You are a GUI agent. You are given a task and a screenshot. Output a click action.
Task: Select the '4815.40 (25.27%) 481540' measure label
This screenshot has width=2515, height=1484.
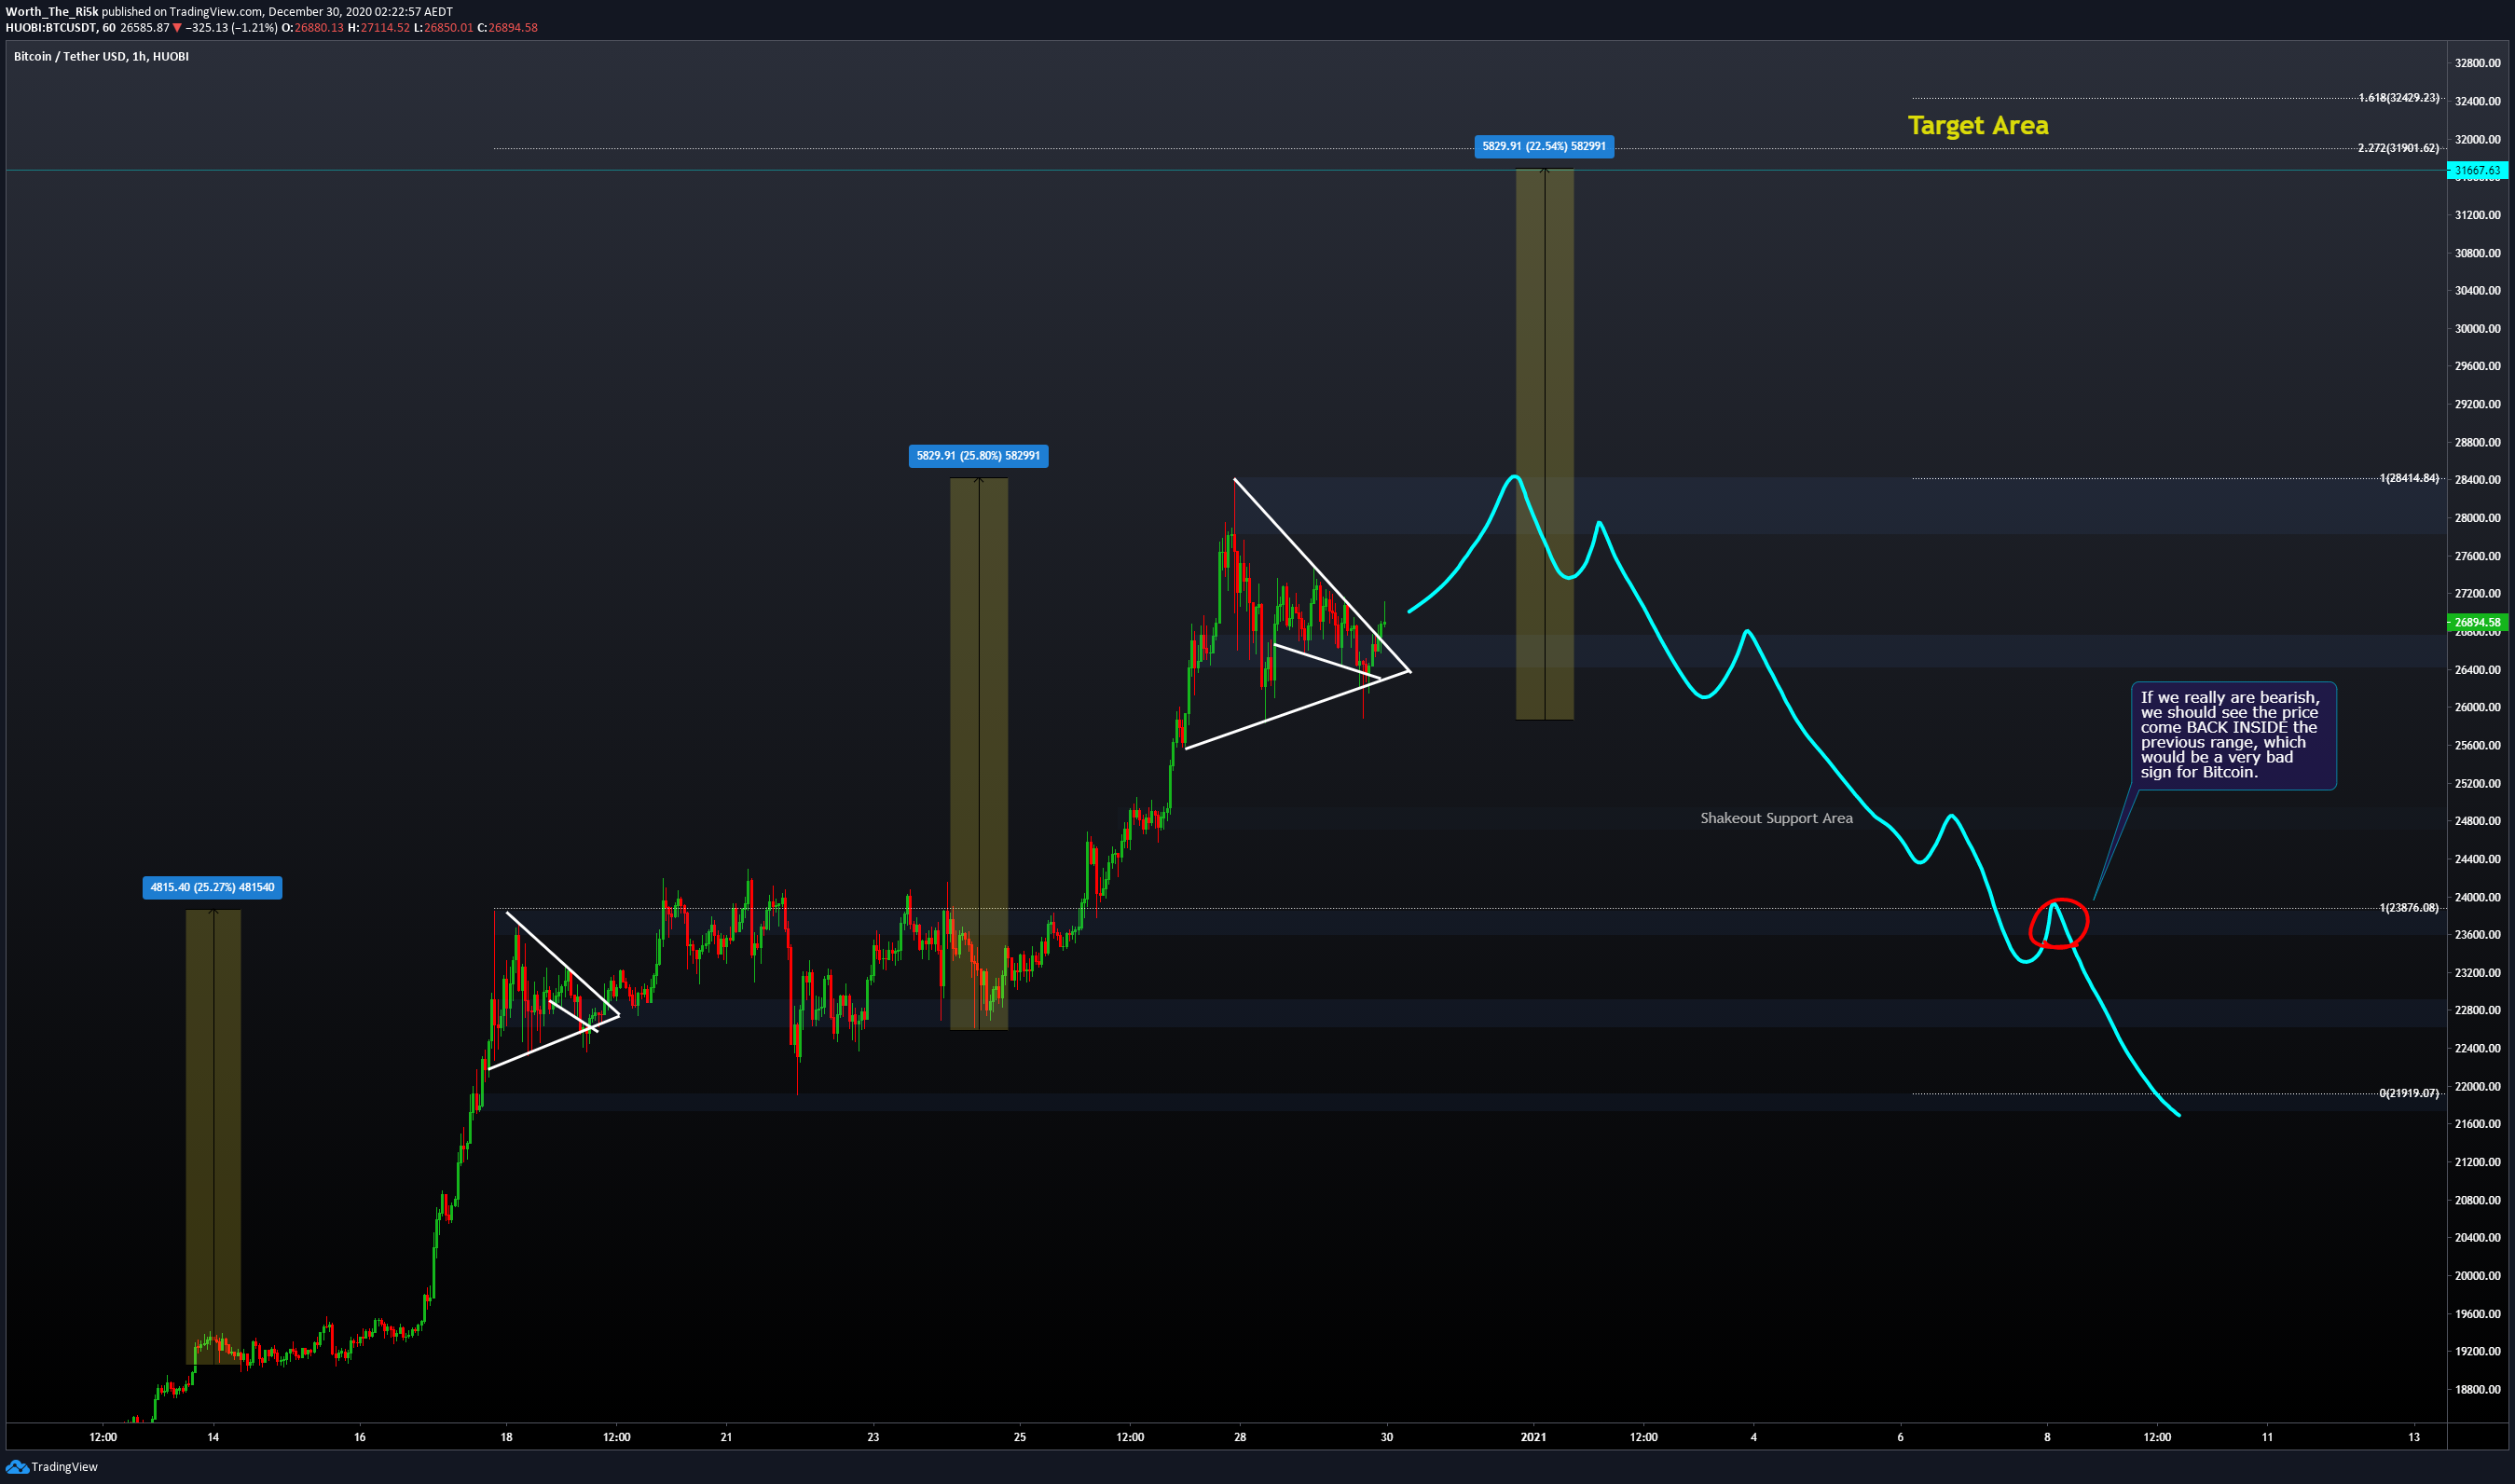pos(212,887)
